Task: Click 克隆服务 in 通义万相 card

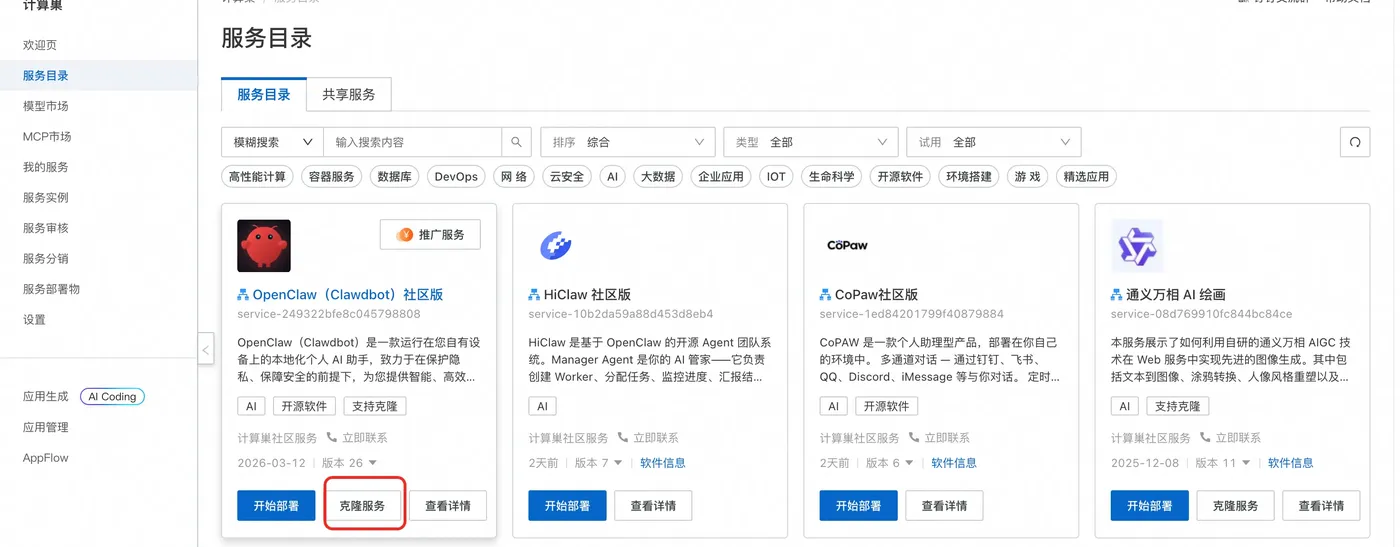Action: pos(1235,506)
